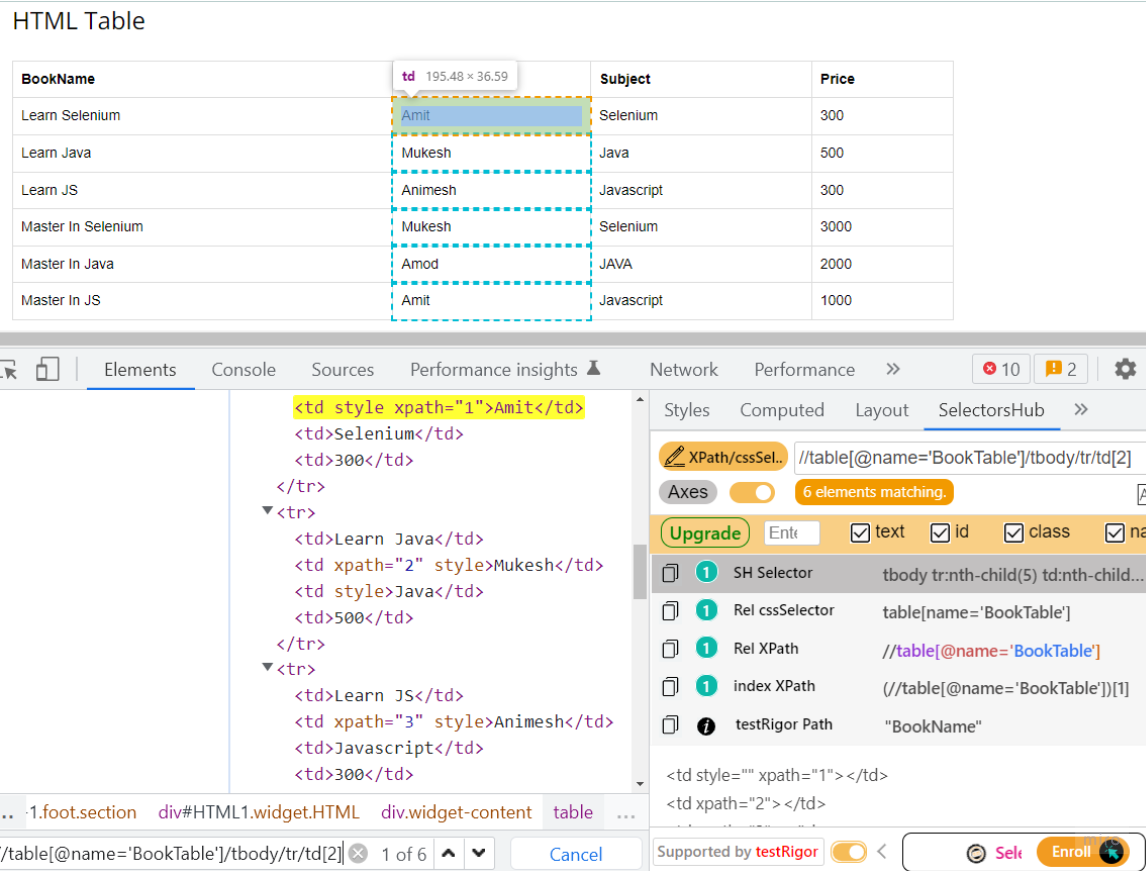Viewport: 1146px width, 871px height.
Task: Open the DevTools settings gear
Action: tap(1125, 369)
